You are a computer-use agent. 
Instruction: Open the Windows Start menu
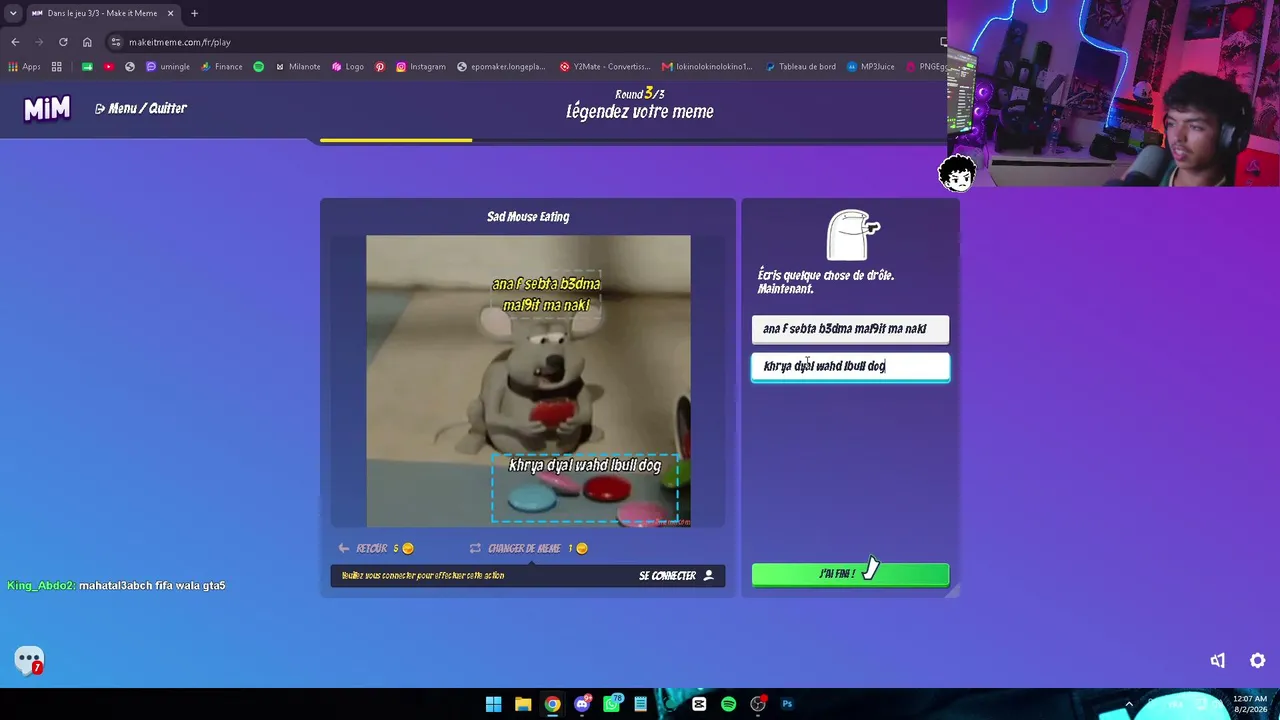coord(493,704)
